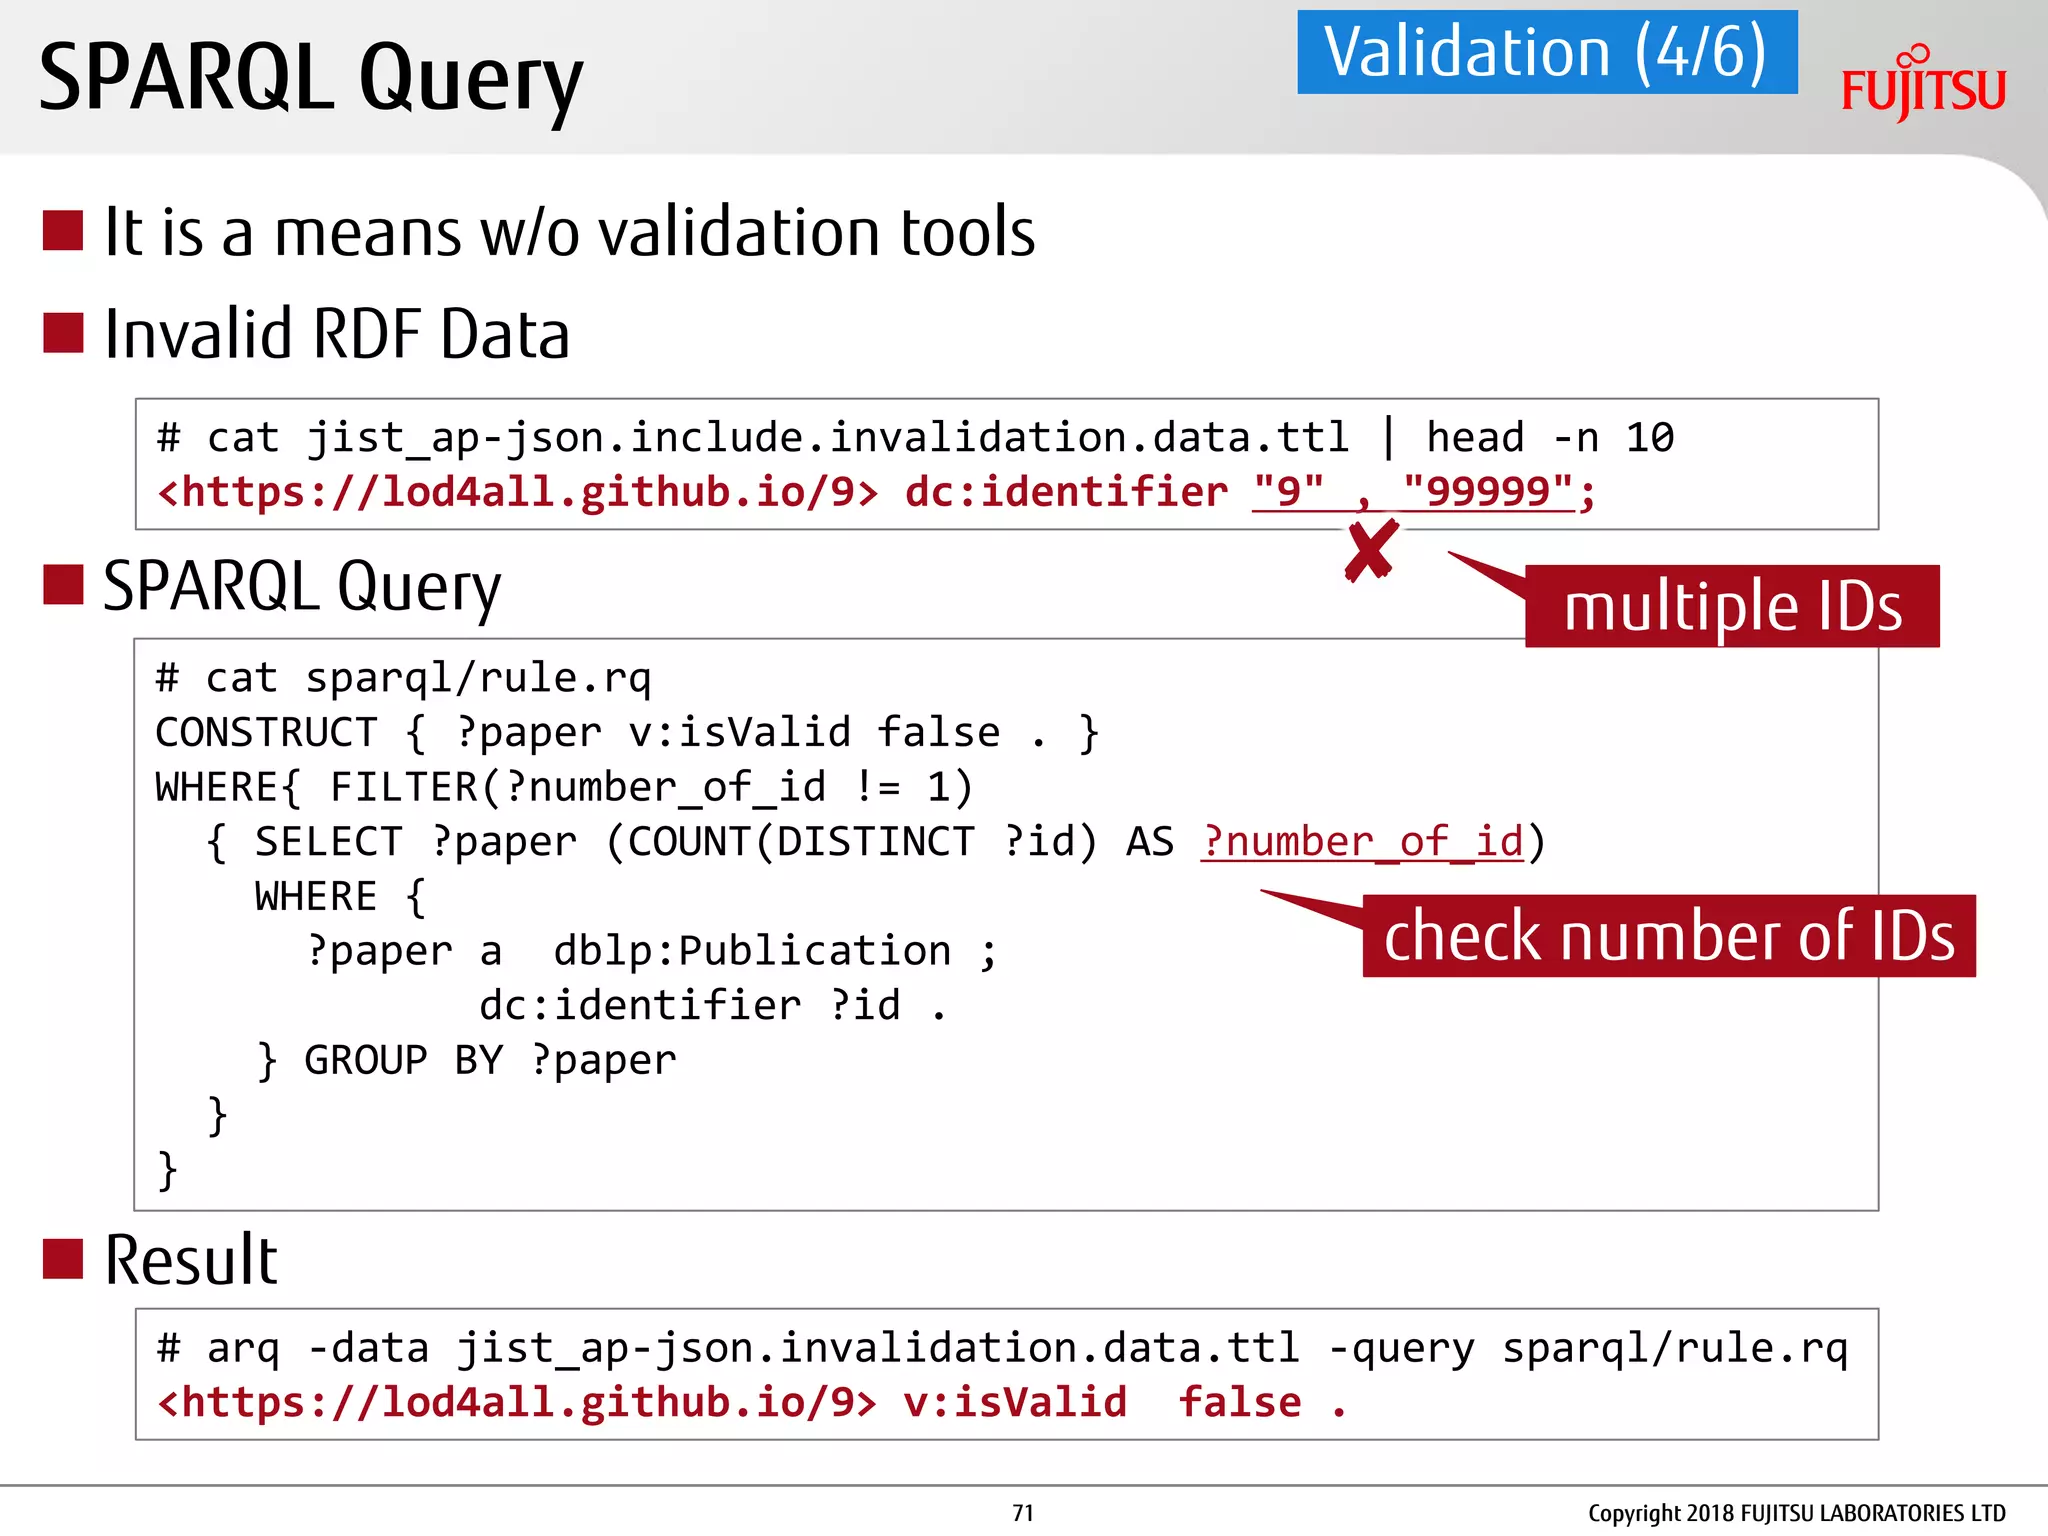Click the 'CONSTRUCT { ?paper v:isValid false . }' line
This screenshot has width=2048, height=1536.
[627, 733]
